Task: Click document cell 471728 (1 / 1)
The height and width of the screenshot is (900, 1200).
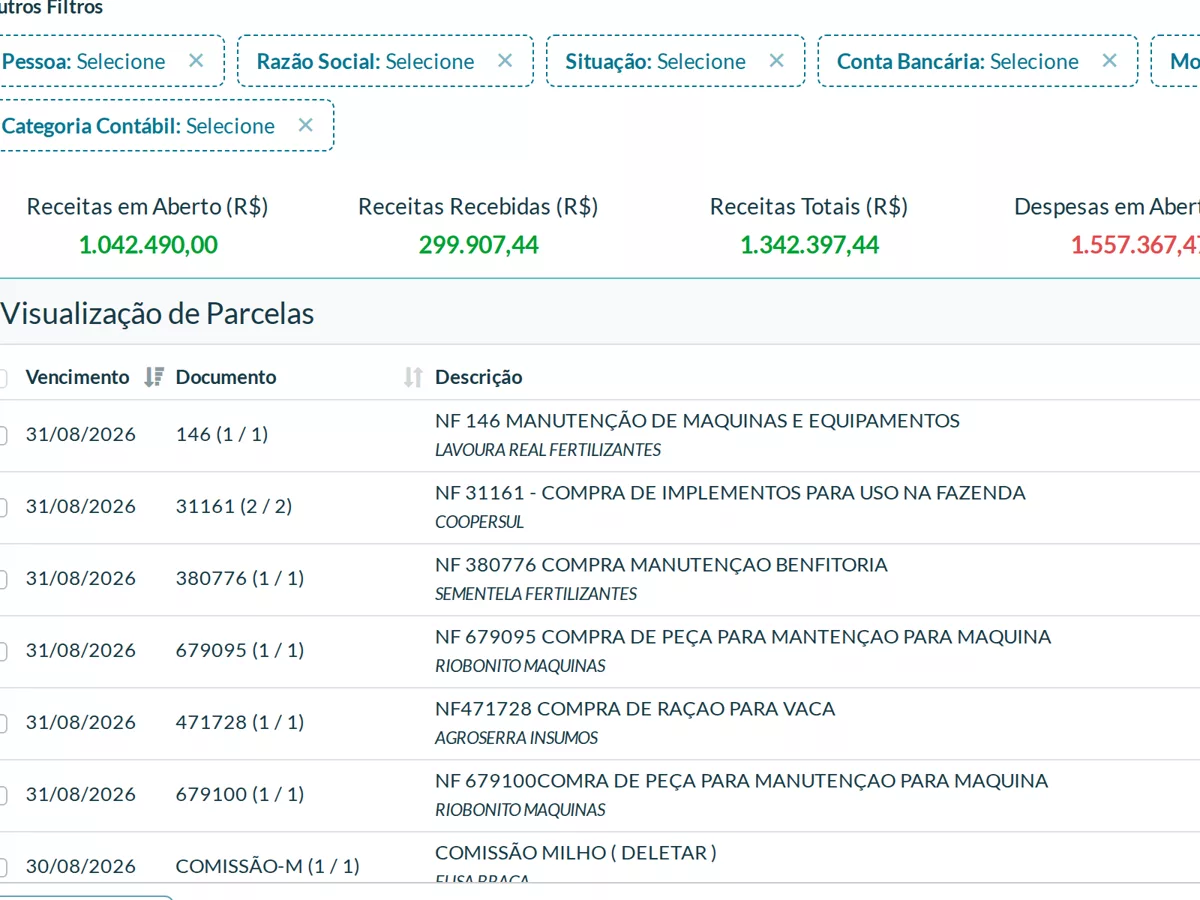Action: (240, 722)
